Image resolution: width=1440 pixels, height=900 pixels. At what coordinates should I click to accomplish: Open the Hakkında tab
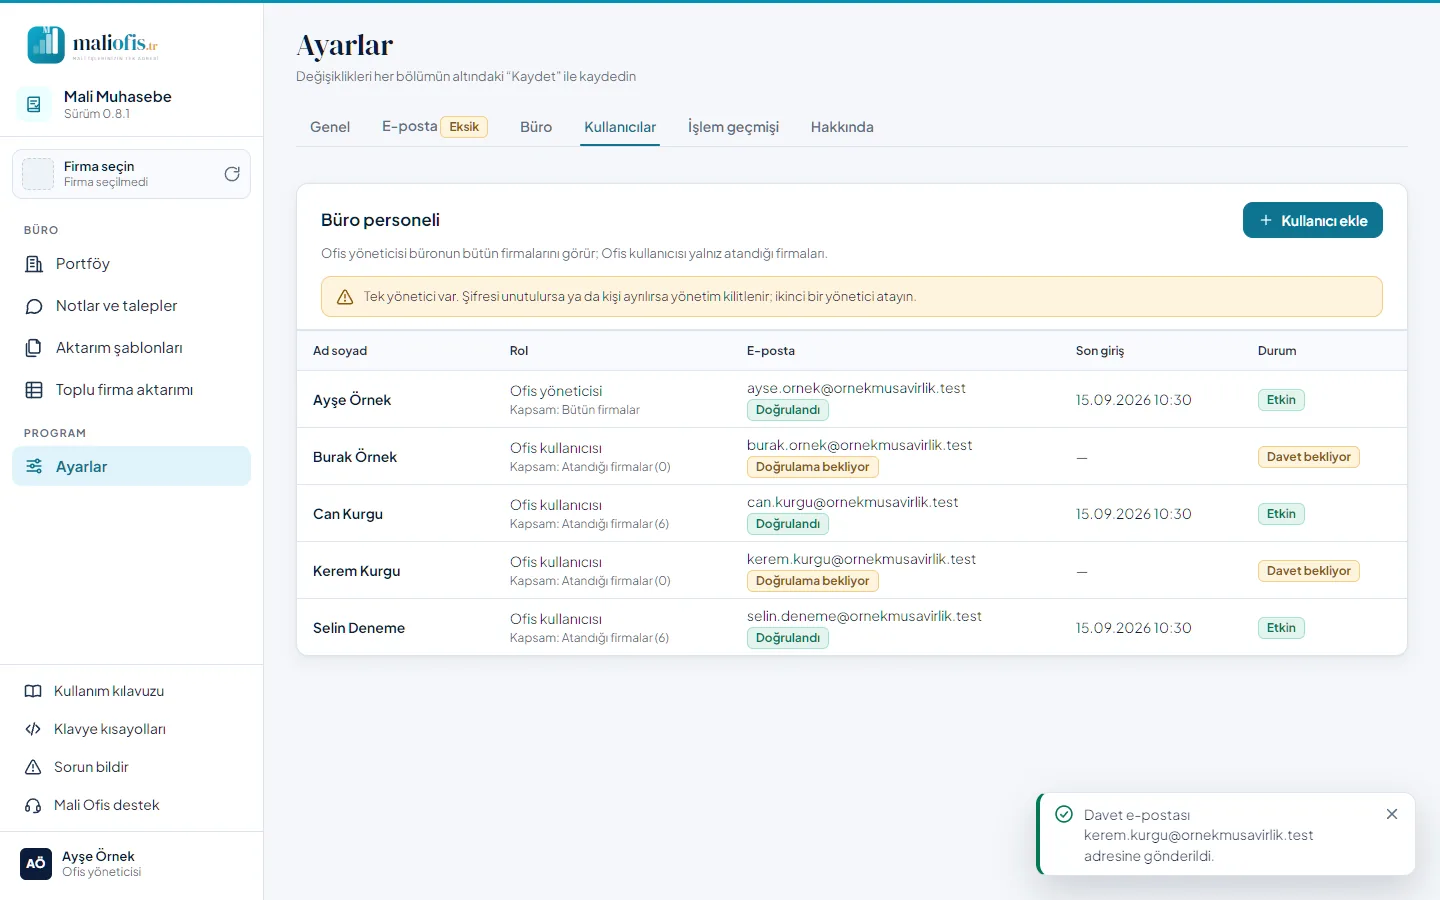click(842, 127)
